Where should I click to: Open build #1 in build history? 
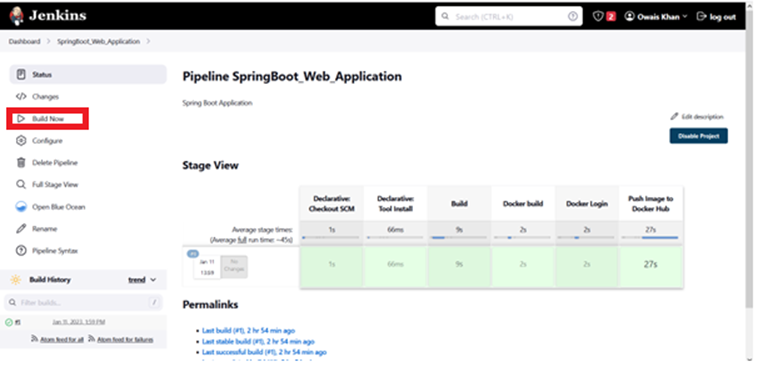17,322
